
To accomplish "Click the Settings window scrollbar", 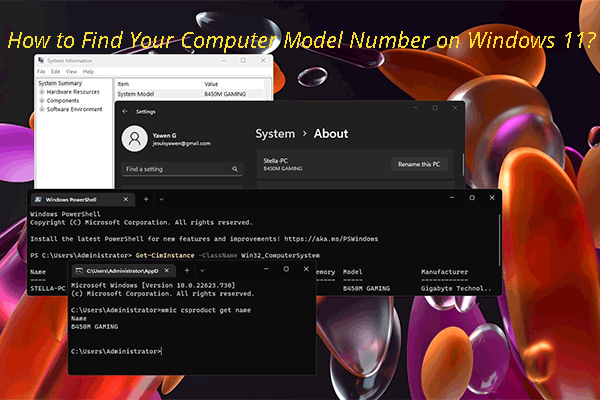I will click(x=463, y=165).
